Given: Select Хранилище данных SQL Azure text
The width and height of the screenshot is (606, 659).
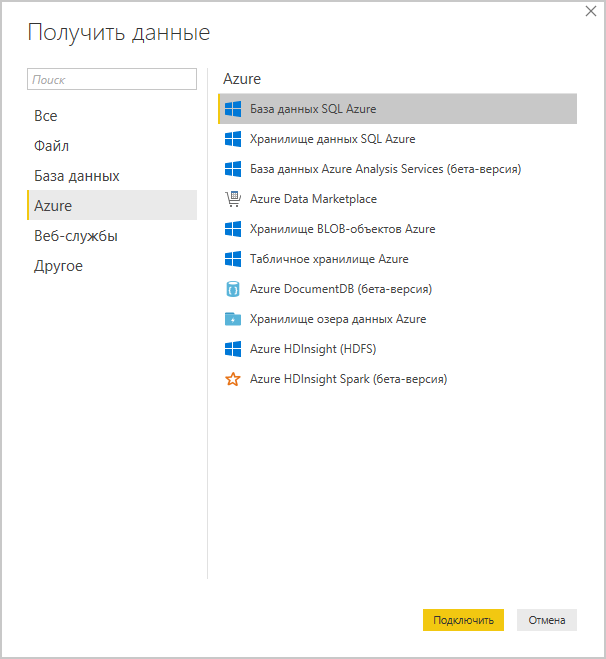Looking at the screenshot, I should pos(332,139).
